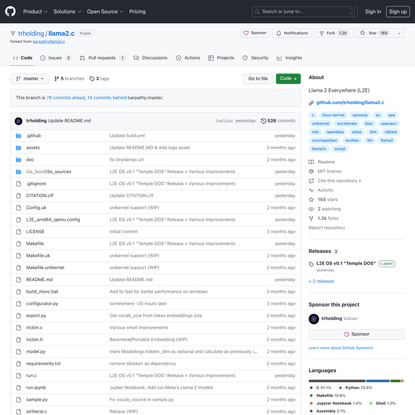The width and height of the screenshot is (415, 415).
Task: Expand Cite this repository dropdown
Action: (335, 181)
